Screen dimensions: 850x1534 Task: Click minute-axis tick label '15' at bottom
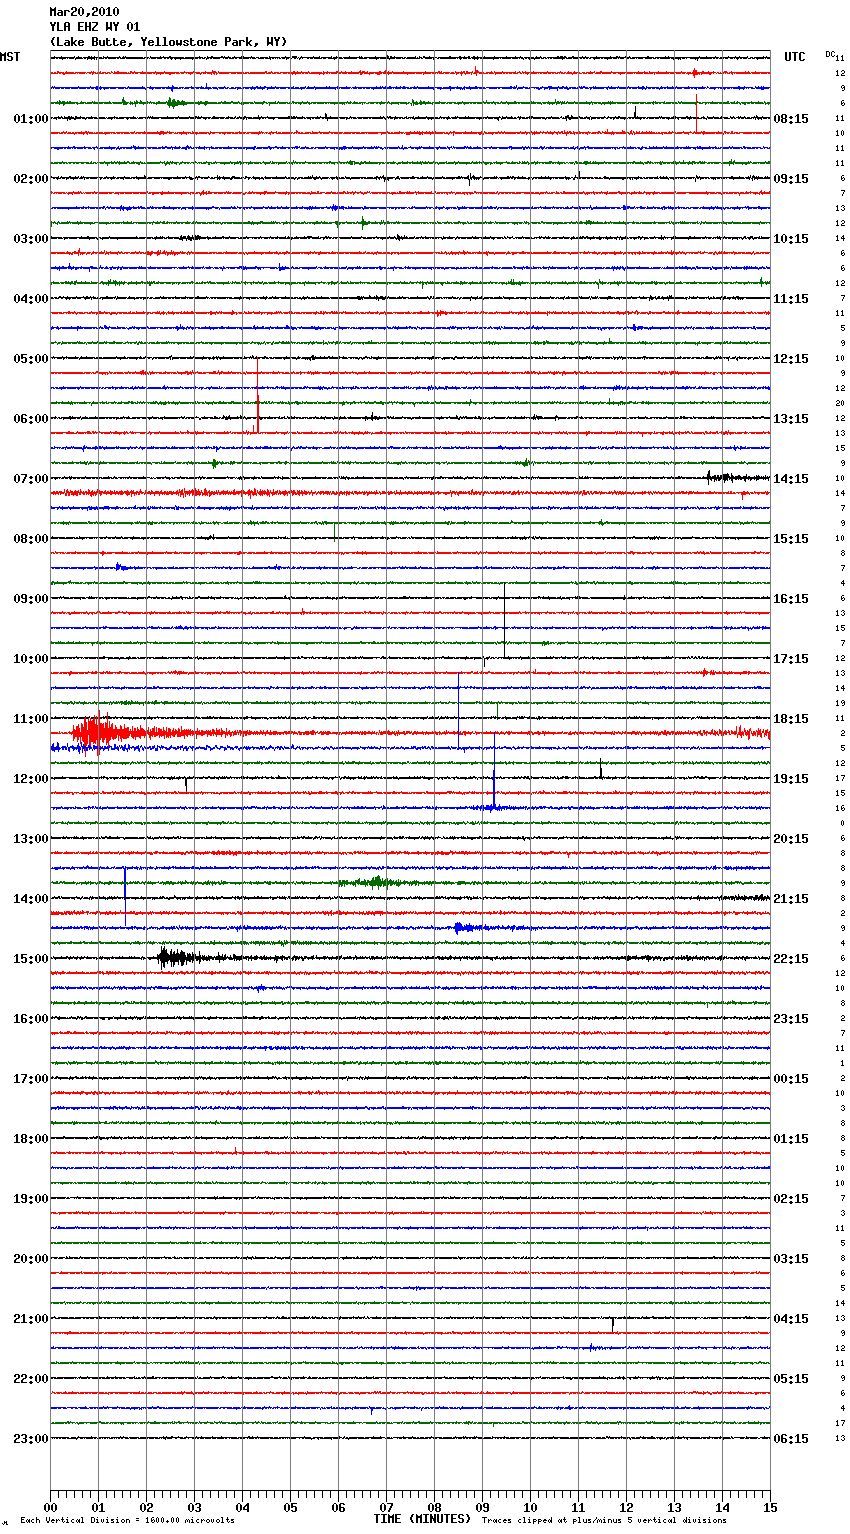tap(770, 1508)
